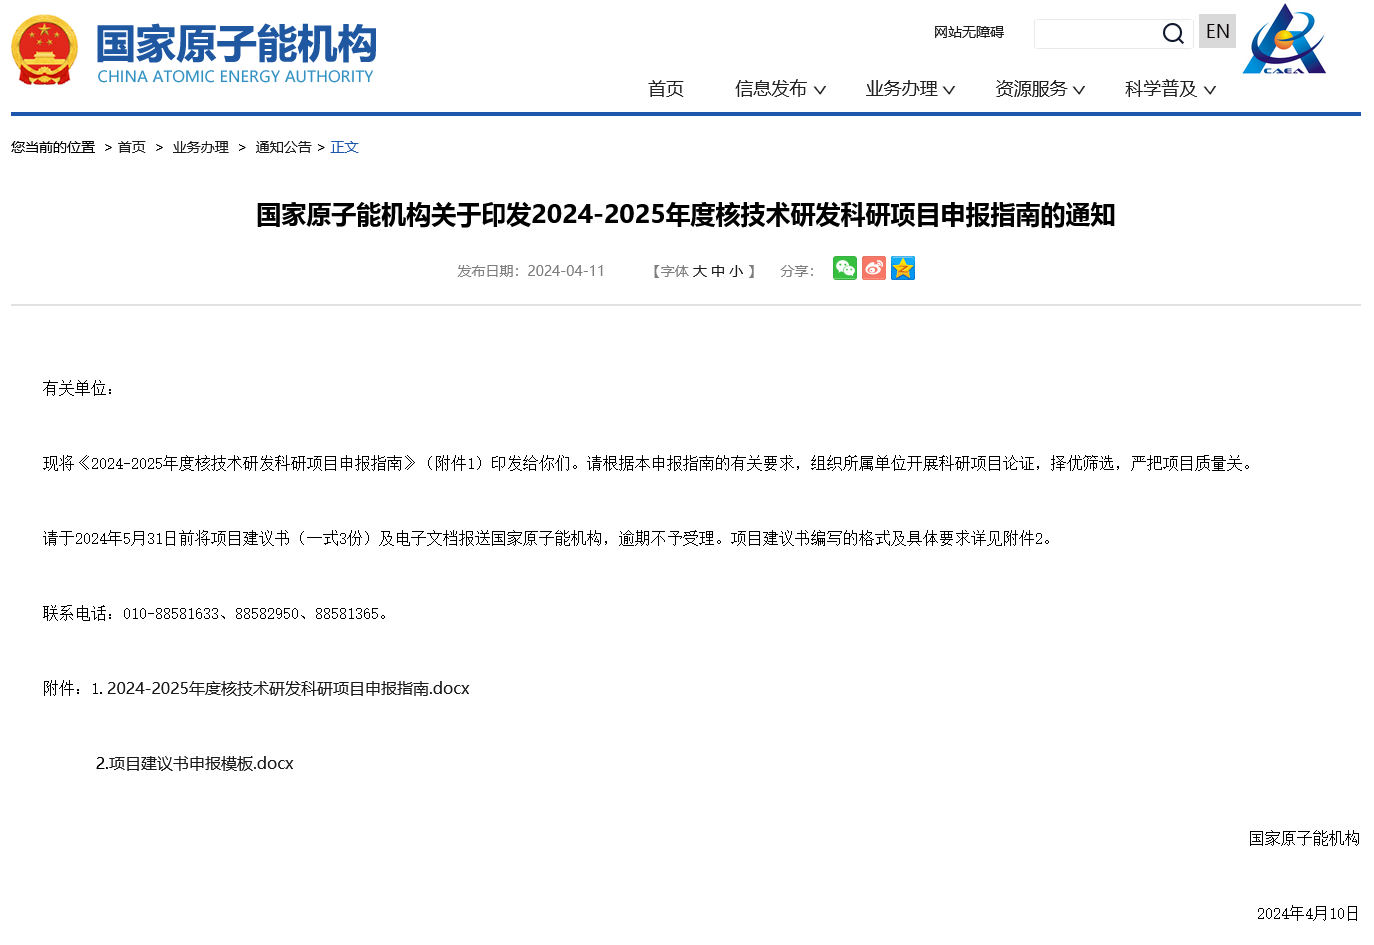Click the national emblem logo
1374x945 pixels.
point(44,50)
